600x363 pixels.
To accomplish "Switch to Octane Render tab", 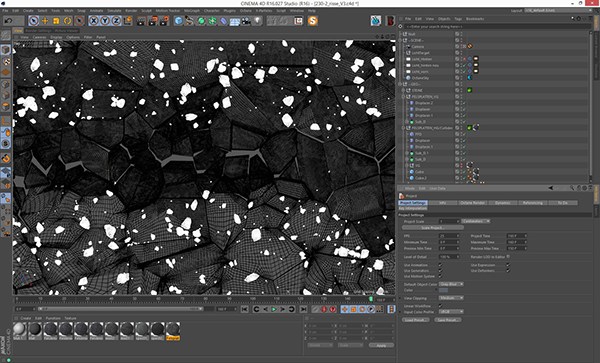I will [473, 203].
